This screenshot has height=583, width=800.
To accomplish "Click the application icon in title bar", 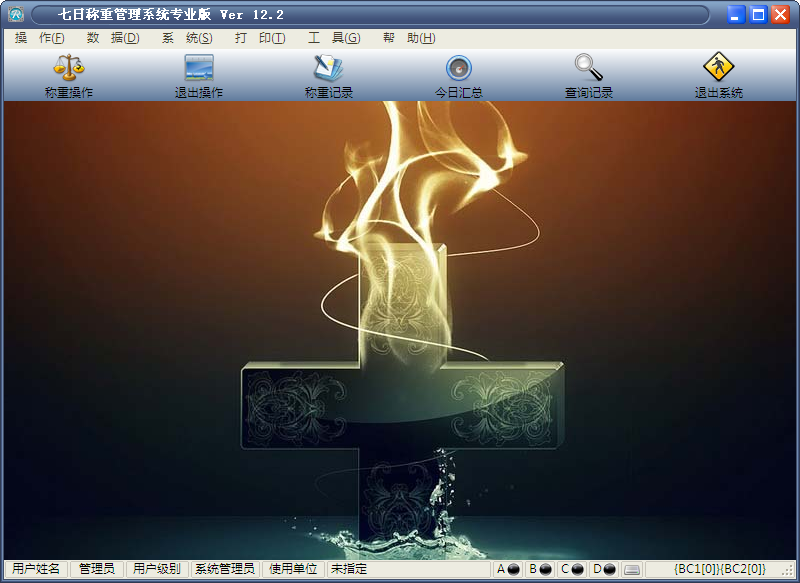I will (x=16, y=14).
